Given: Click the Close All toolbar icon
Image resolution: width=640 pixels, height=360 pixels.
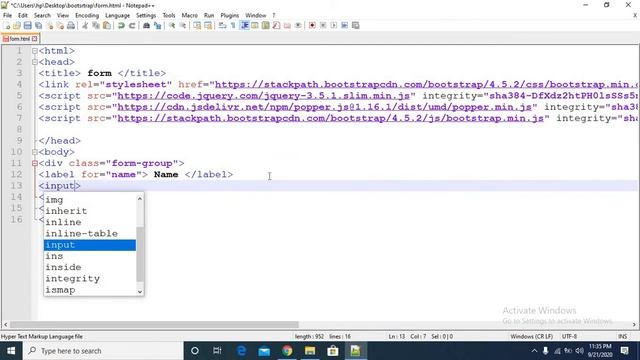Looking at the screenshot, I should [x=60, y=25].
